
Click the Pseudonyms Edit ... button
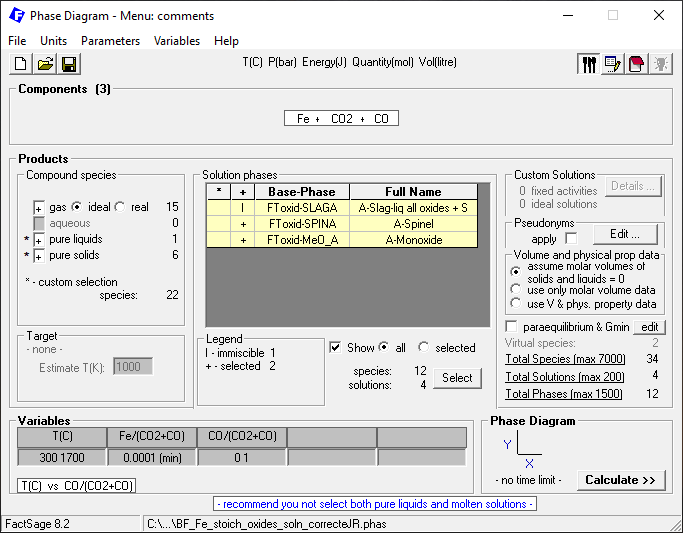coord(625,234)
